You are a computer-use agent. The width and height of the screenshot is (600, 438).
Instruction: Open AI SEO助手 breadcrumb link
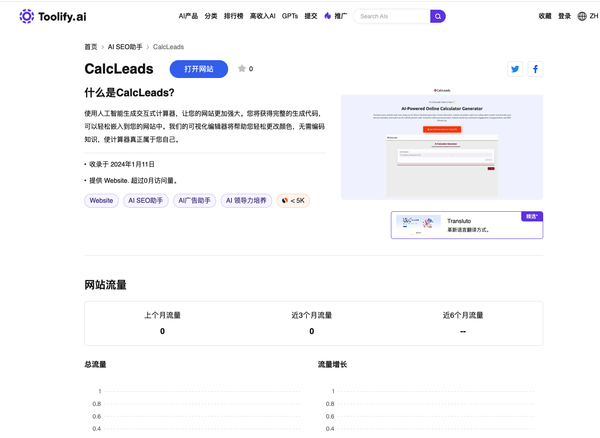(x=125, y=47)
